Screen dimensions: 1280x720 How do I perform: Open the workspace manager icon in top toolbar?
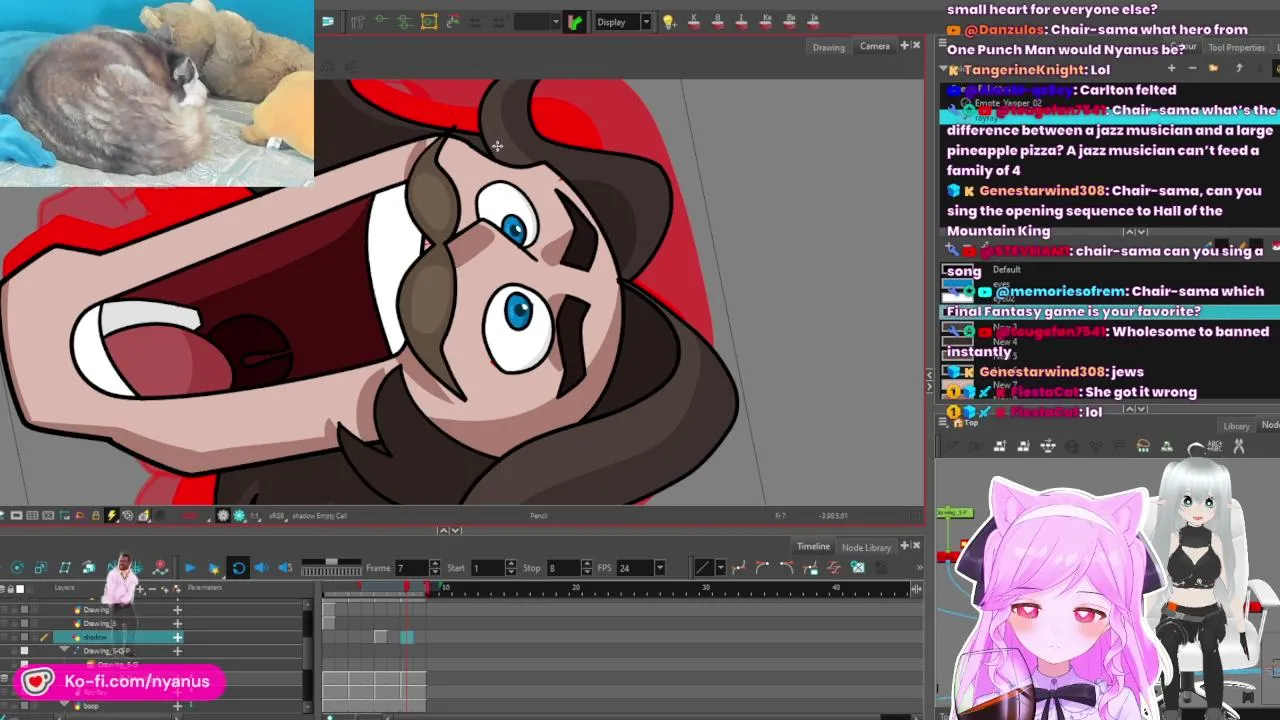point(327,21)
